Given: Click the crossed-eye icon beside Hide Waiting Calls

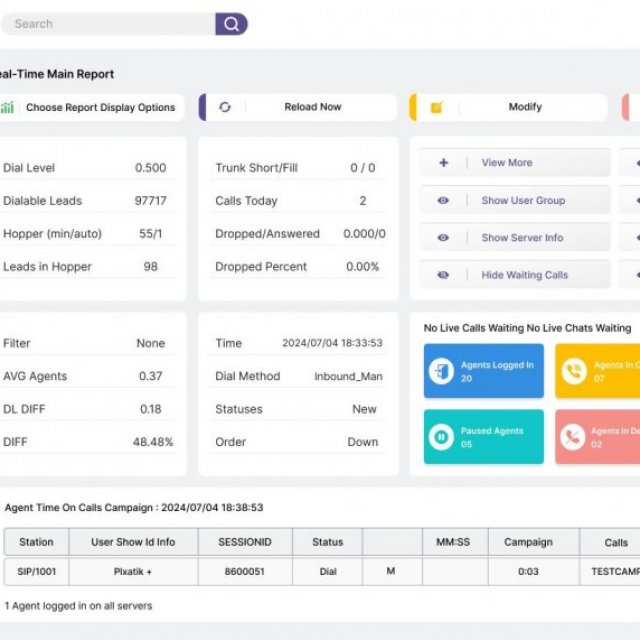Looking at the screenshot, I should tap(443, 275).
